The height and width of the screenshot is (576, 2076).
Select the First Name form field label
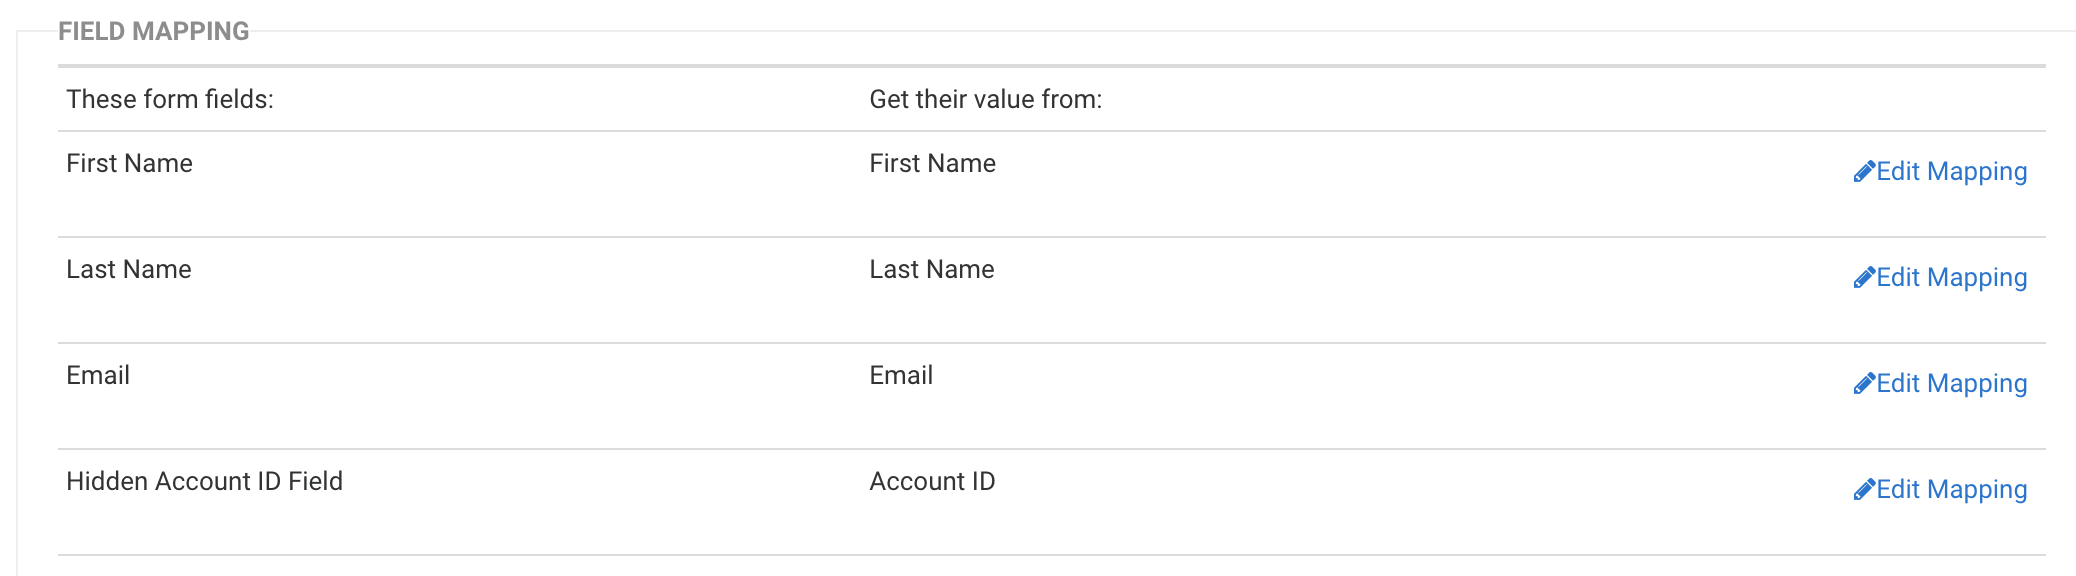[129, 164]
